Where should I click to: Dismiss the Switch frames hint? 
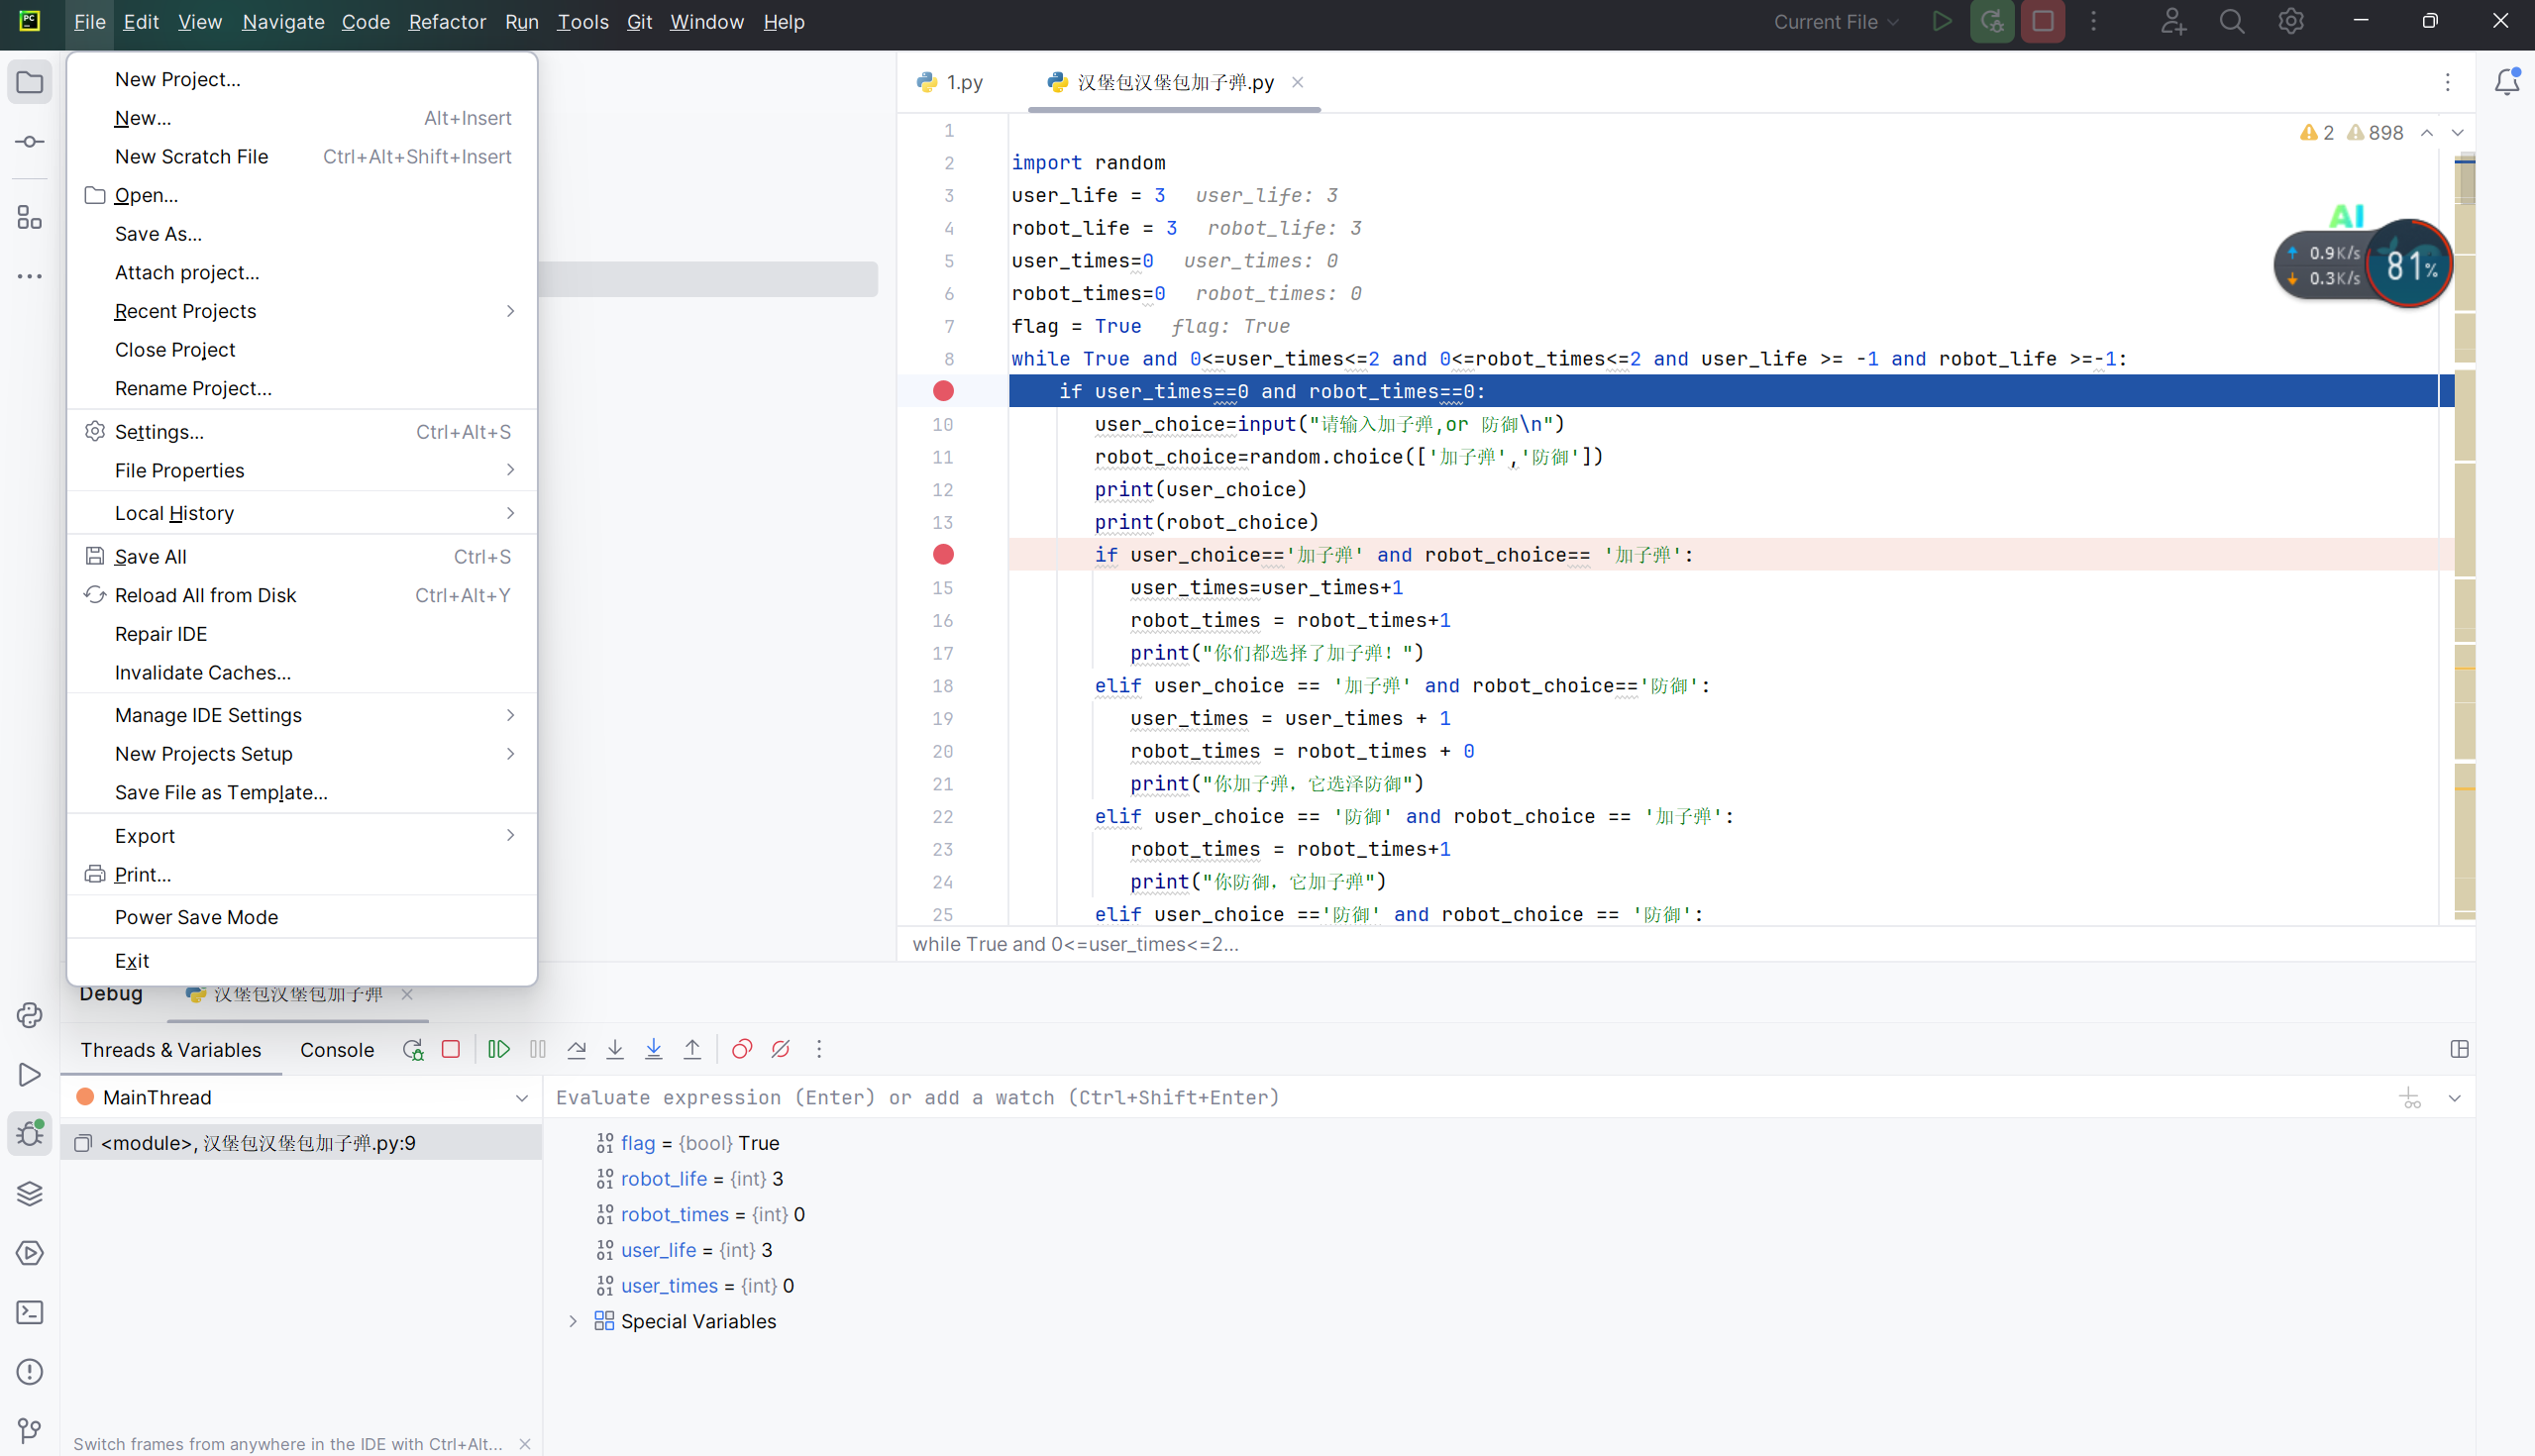[525, 1444]
